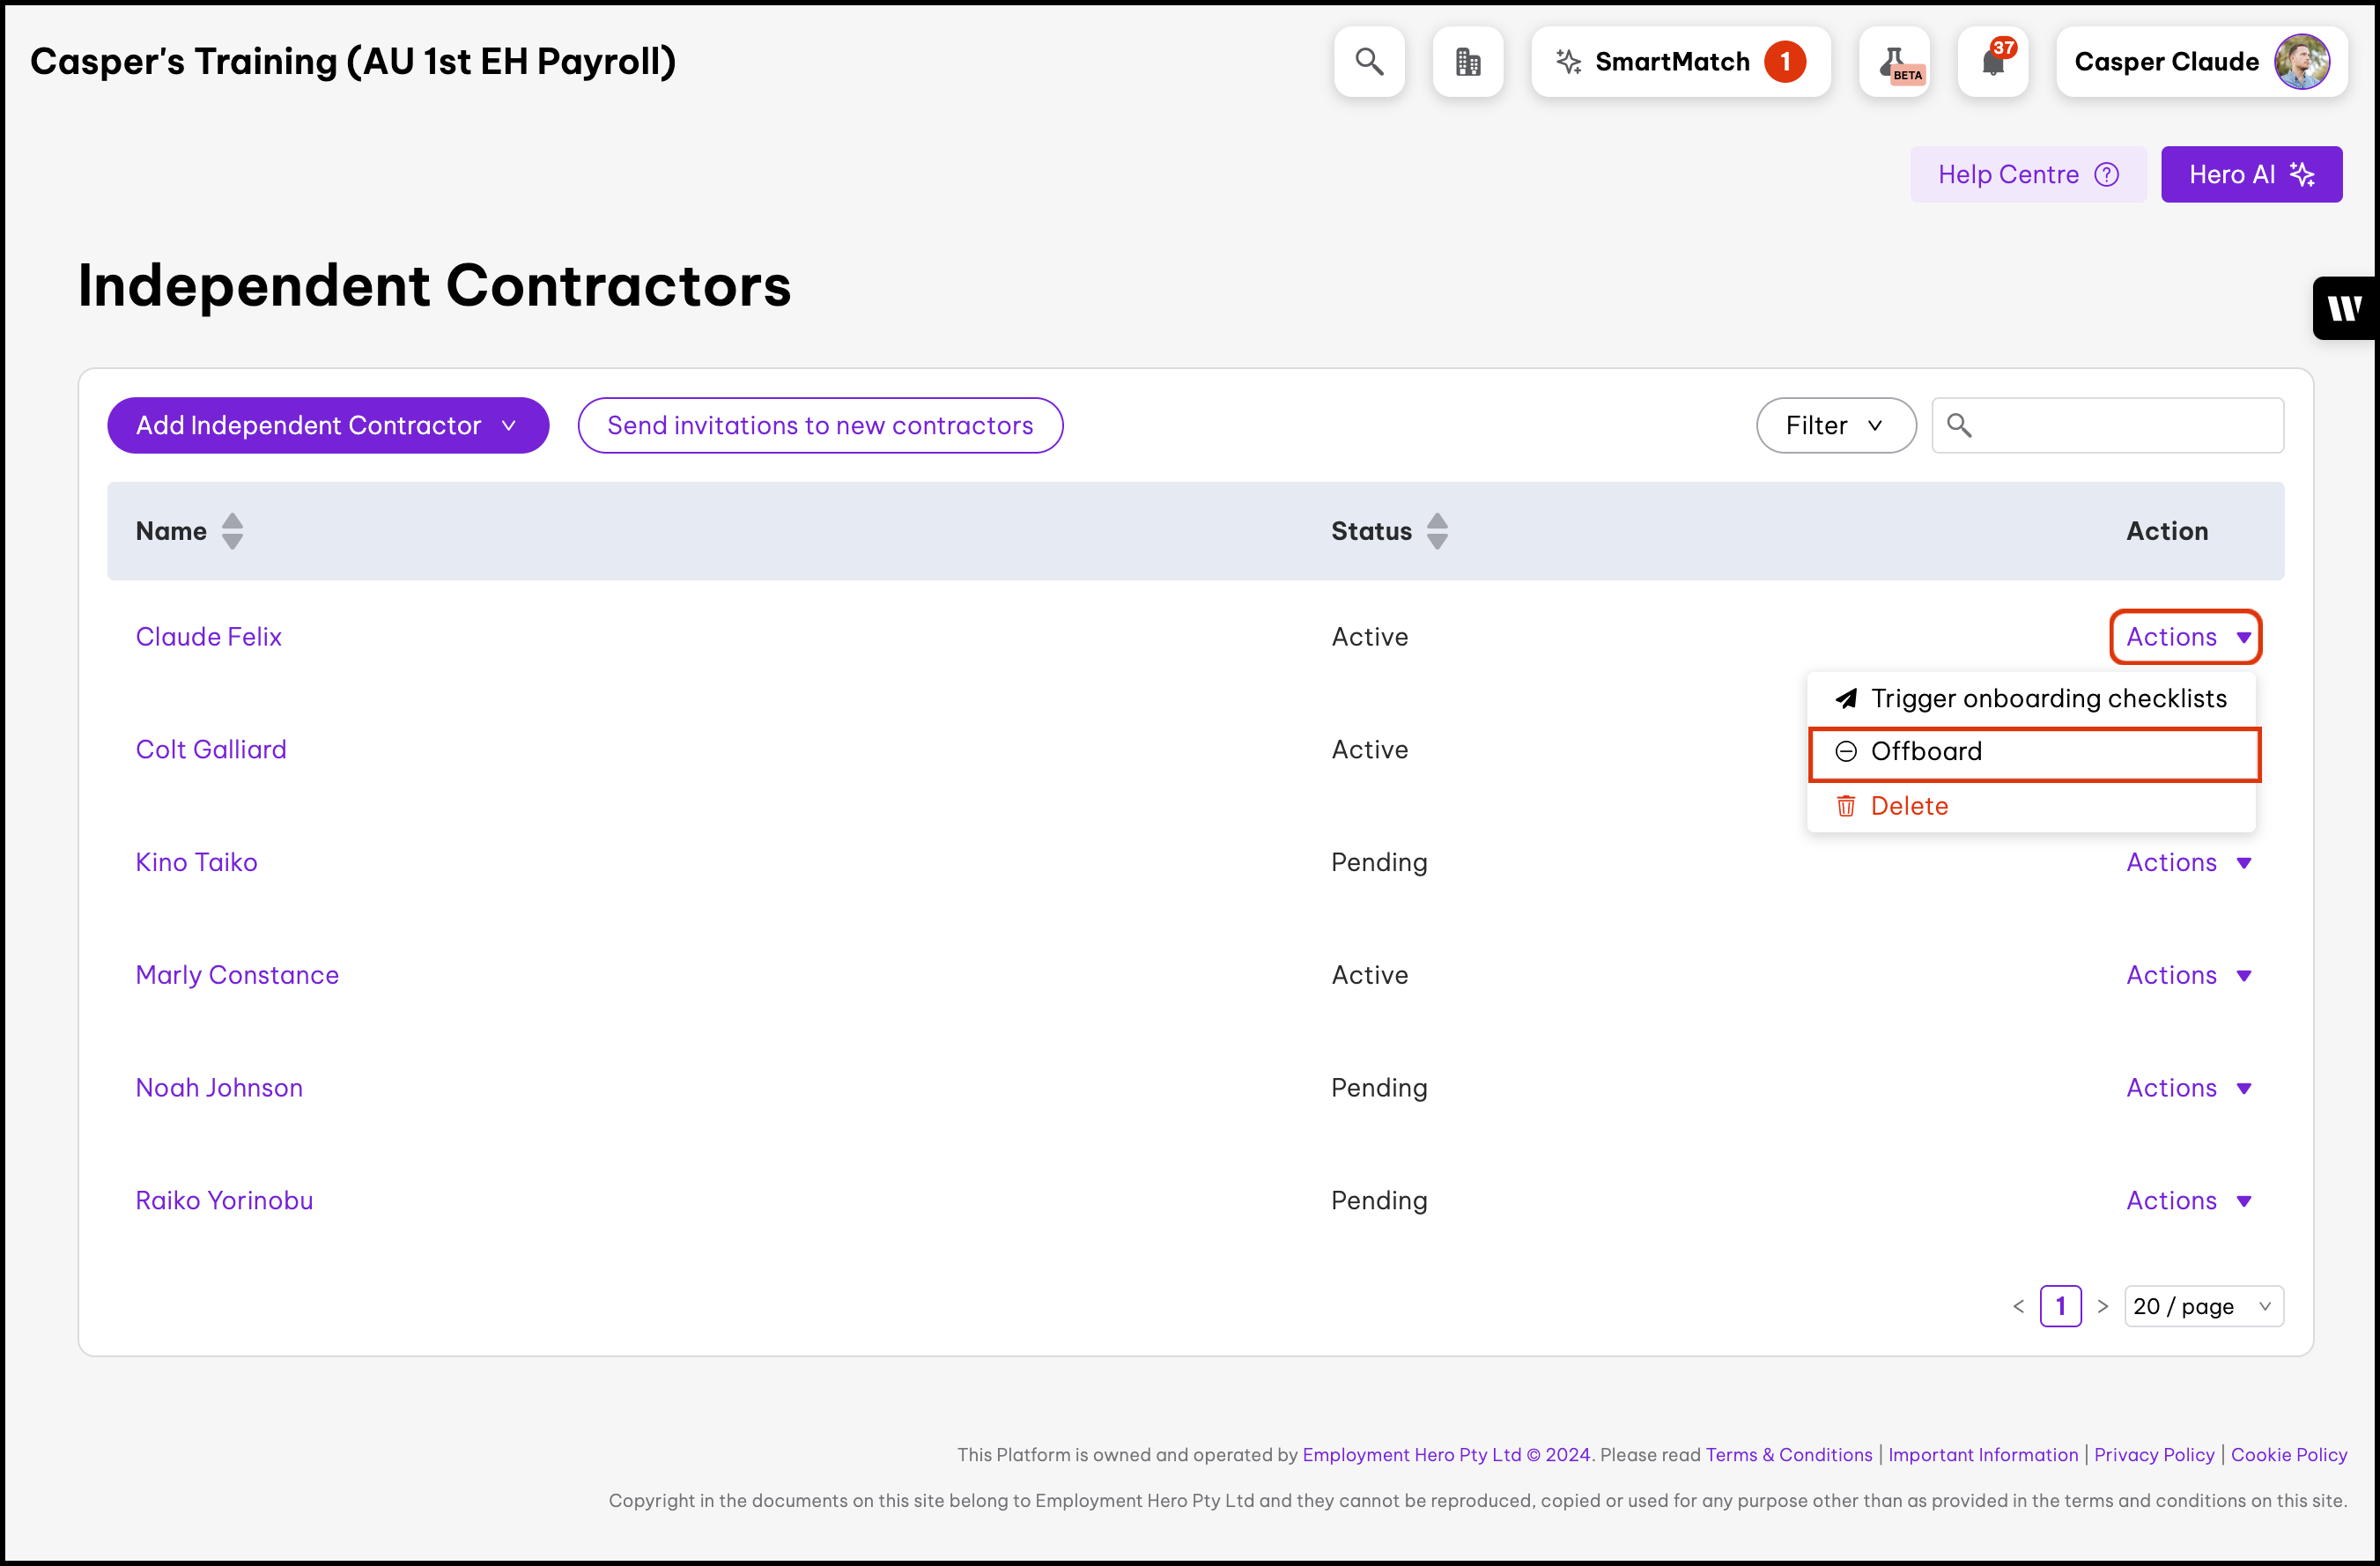Click the contractor search input field

click(2125, 425)
